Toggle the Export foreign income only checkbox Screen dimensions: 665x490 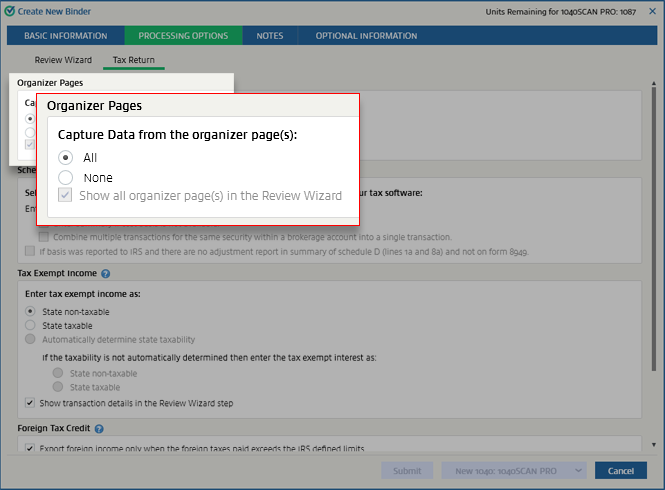click(x=31, y=448)
